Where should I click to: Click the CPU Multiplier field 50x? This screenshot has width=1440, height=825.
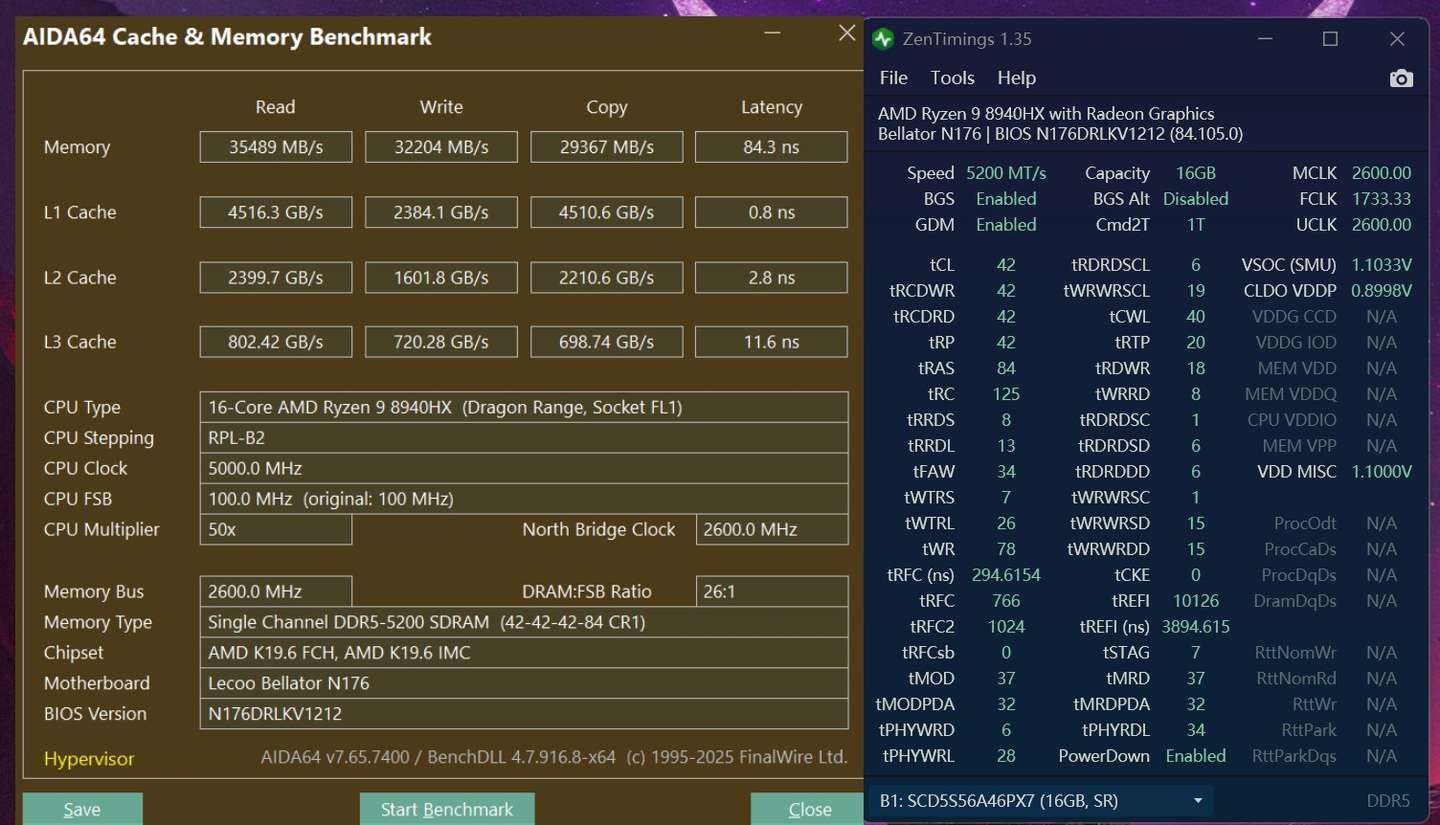[x=276, y=529]
